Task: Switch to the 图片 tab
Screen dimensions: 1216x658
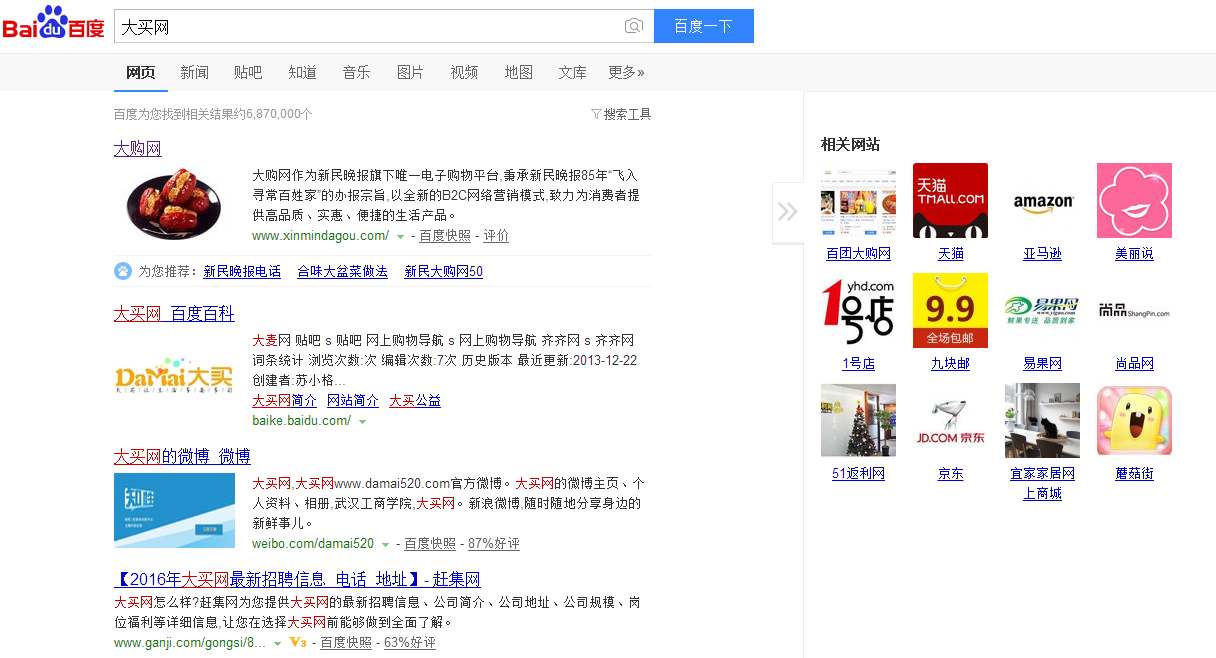Action: pos(410,72)
